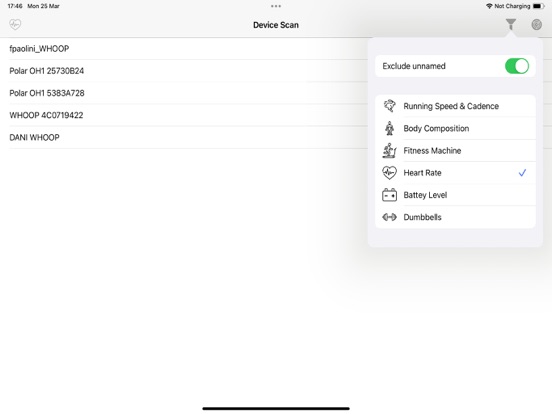Select the Fitness Machine filter label
The height and width of the screenshot is (414, 552).
(432, 150)
